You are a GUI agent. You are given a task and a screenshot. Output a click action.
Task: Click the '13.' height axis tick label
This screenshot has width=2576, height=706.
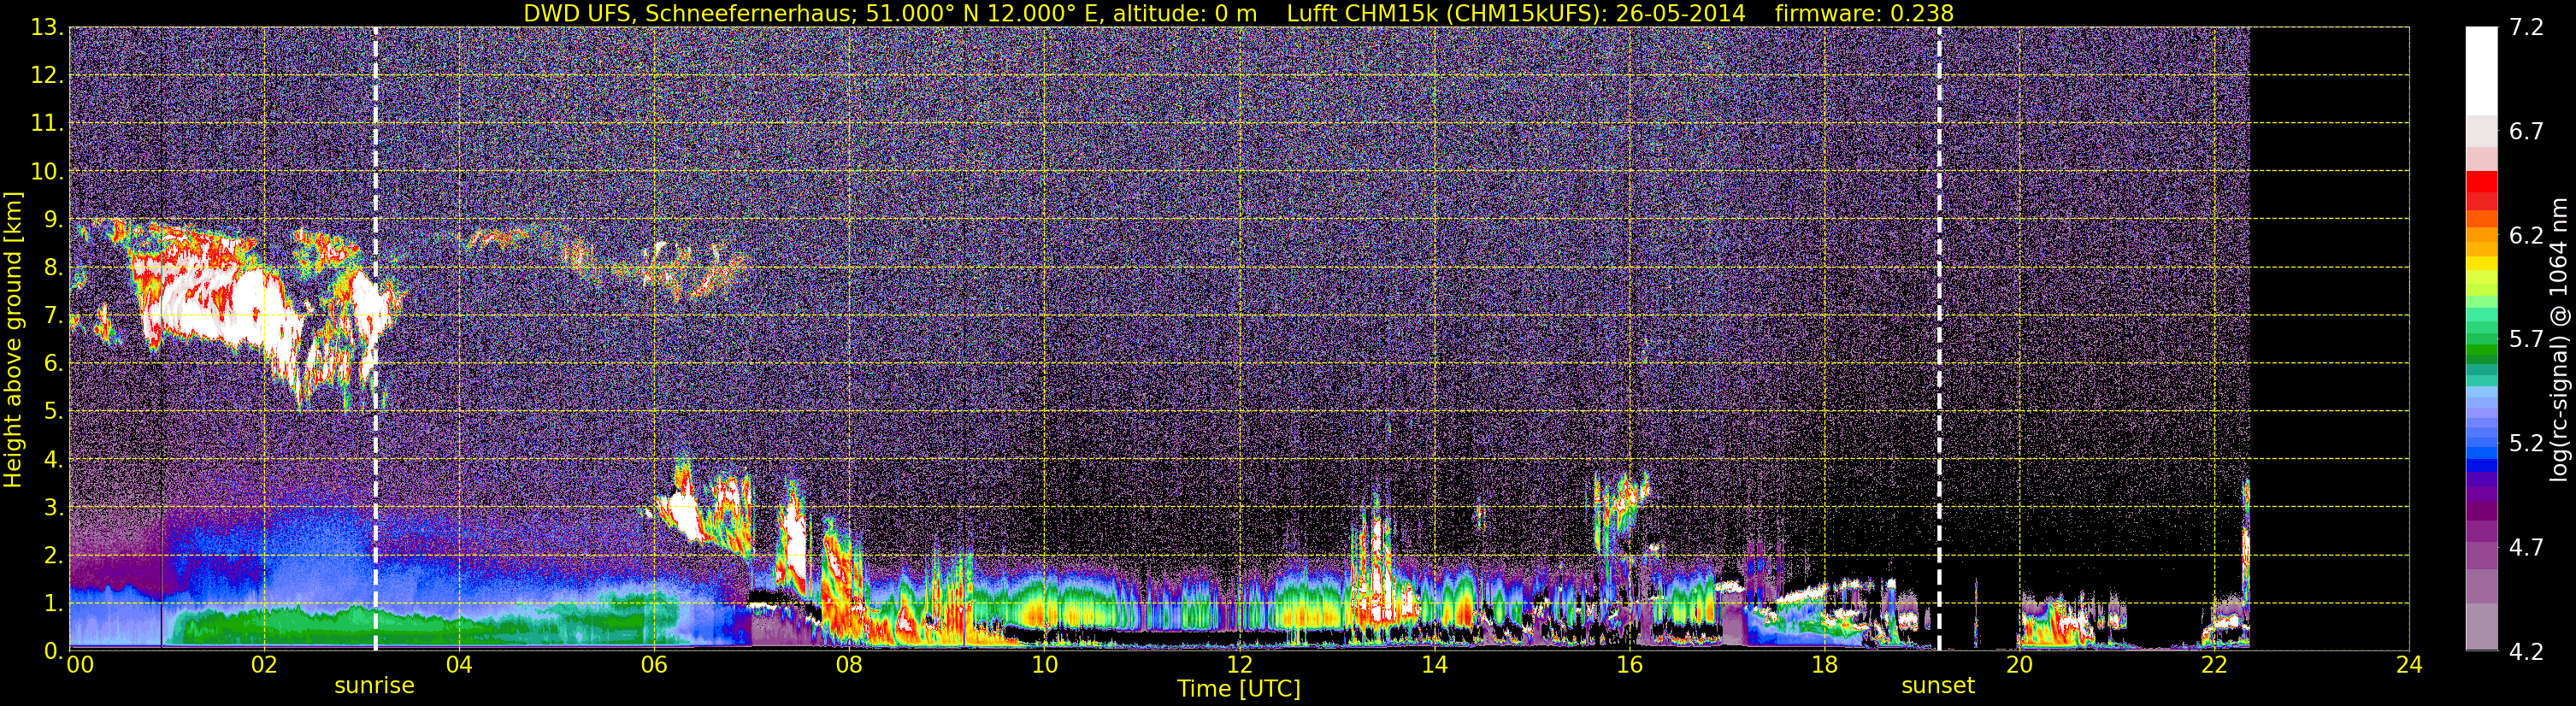pos(47,27)
